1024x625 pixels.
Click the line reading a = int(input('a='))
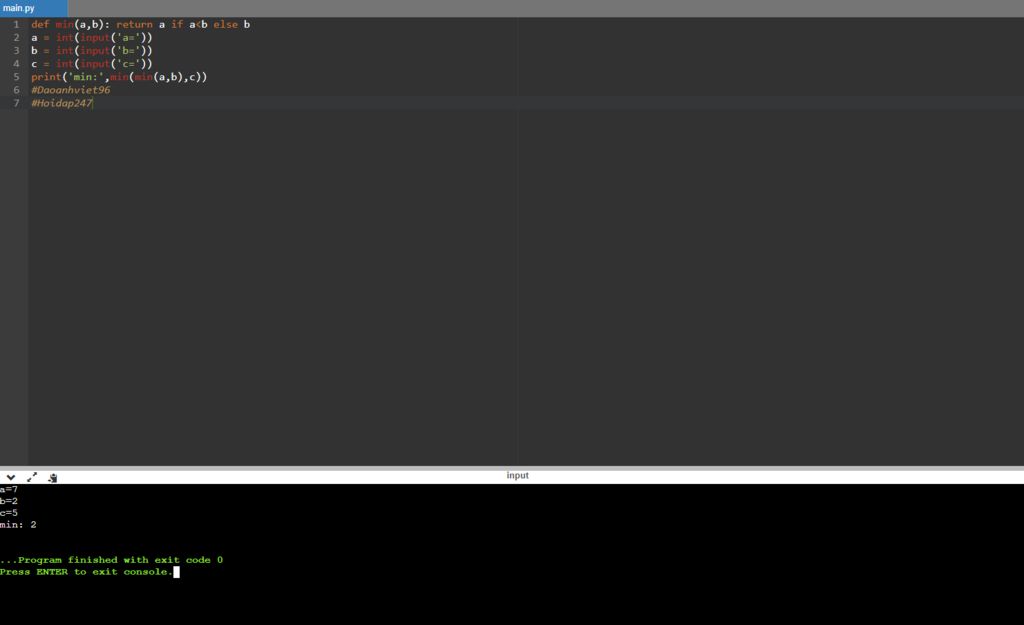91,37
